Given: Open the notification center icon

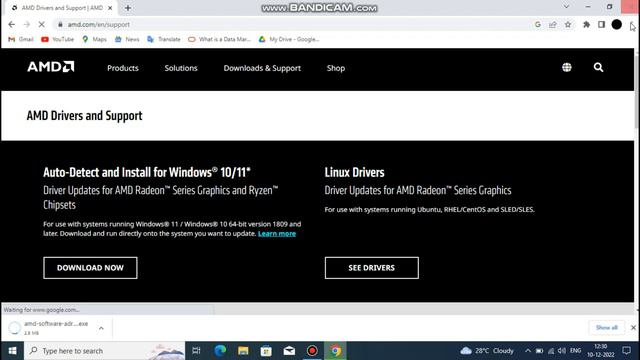Looking at the screenshot, I should [x=627, y=351].
